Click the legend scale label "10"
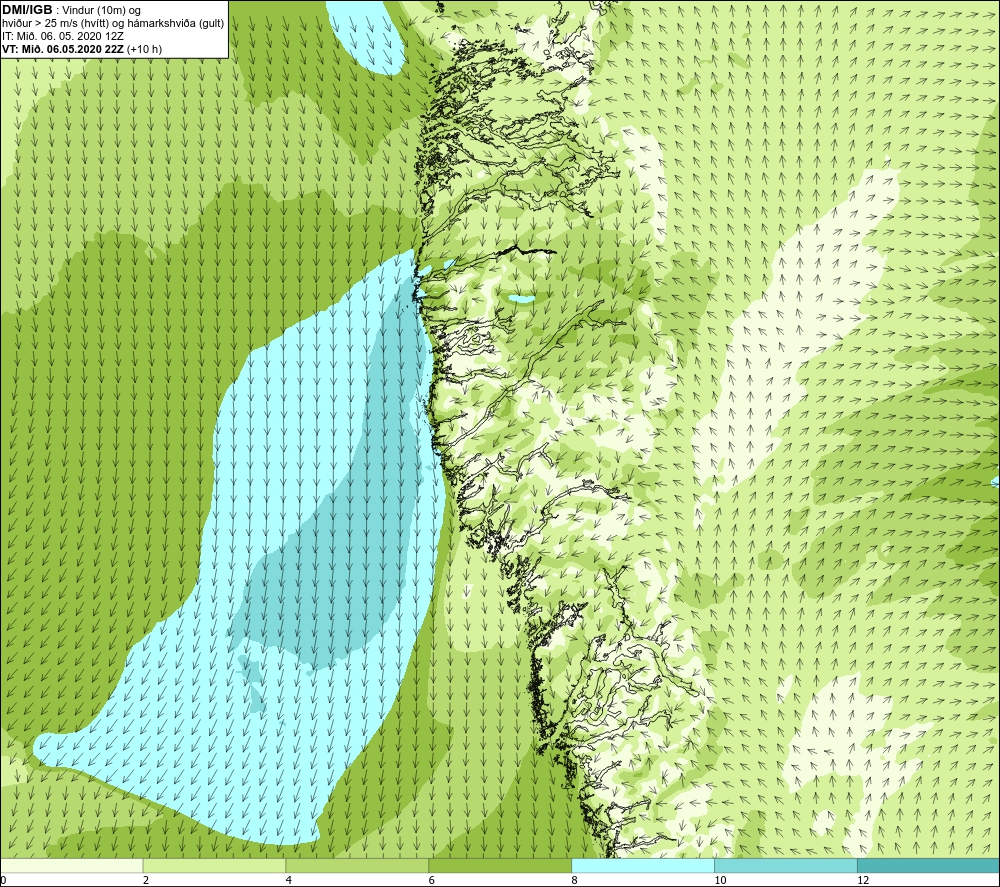 720,880
